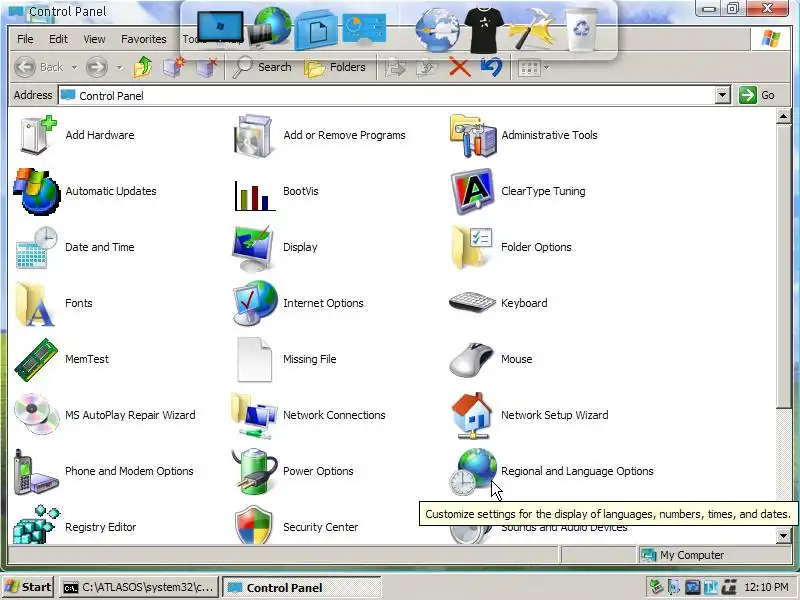Click the scrollbar up arrow

(784, 116)
